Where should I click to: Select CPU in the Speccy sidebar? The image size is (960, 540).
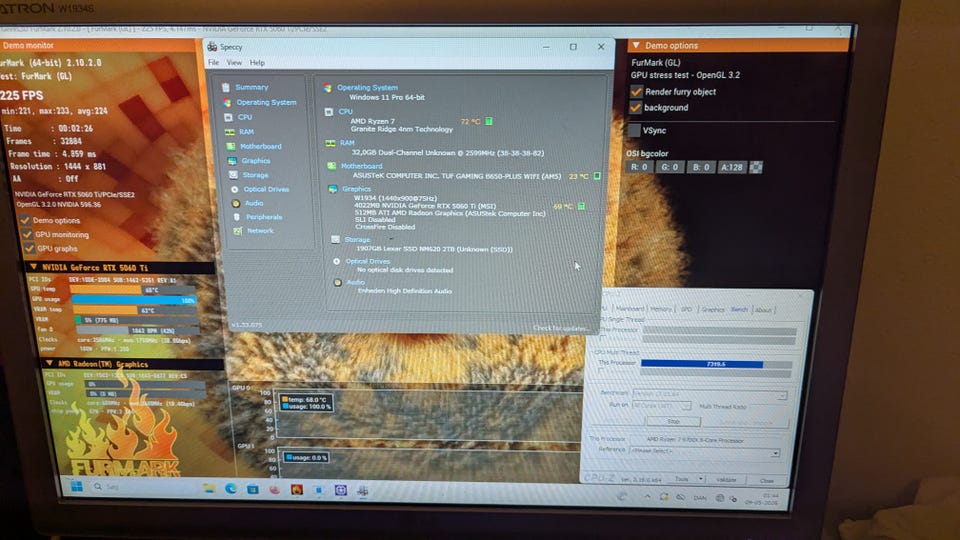pyautogui.click(x=245, y=117)
